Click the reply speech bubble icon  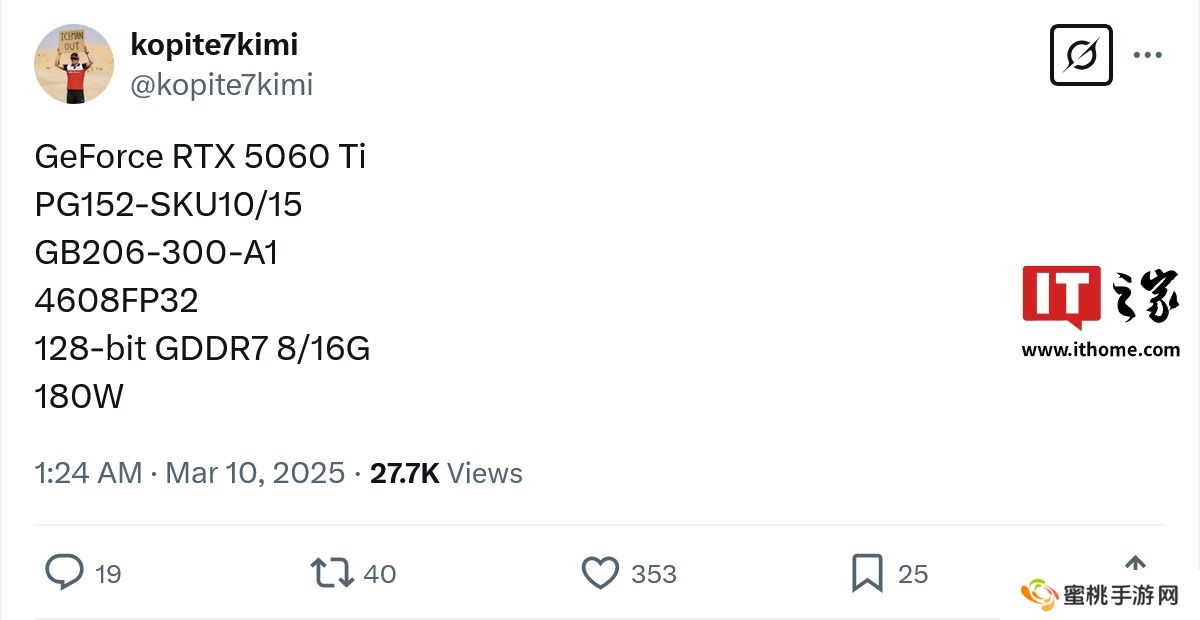coord(64,573)
